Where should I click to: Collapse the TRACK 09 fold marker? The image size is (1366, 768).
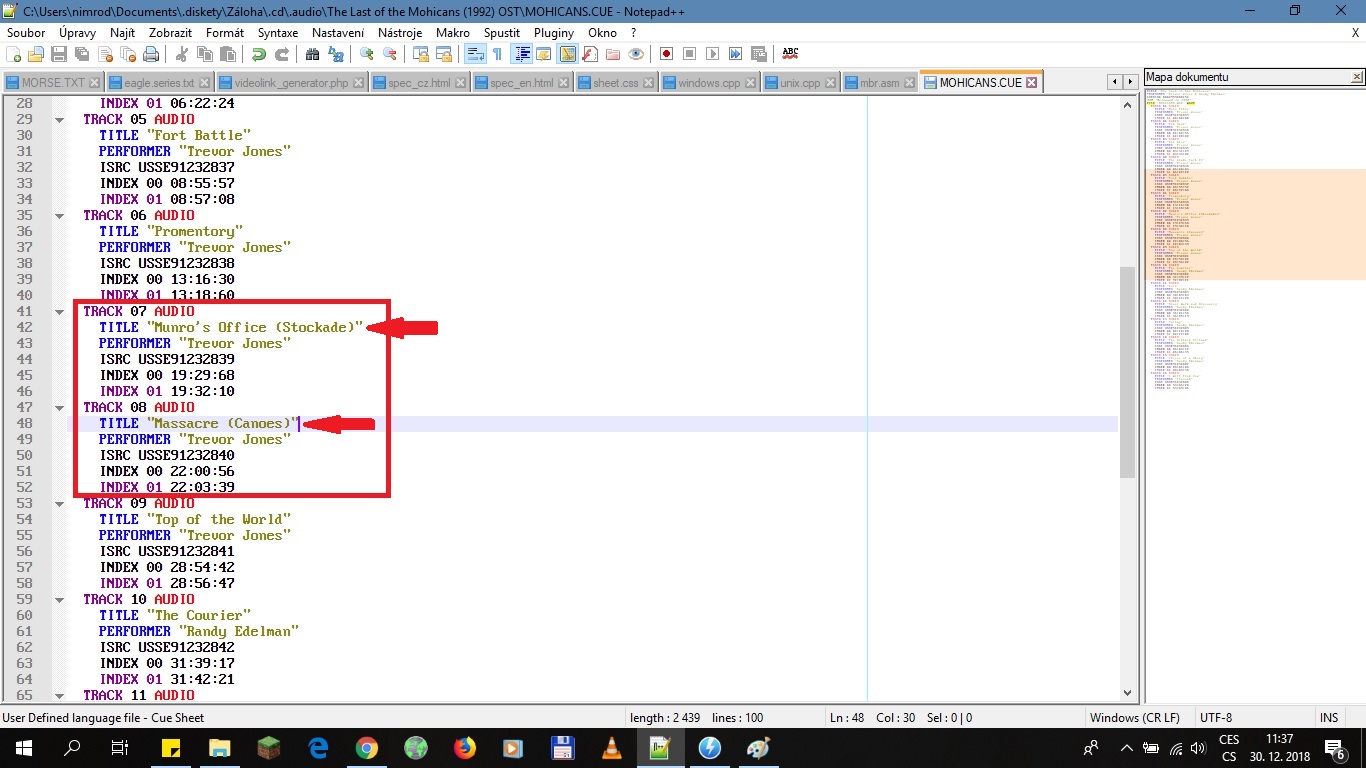(x=60, y=503)
